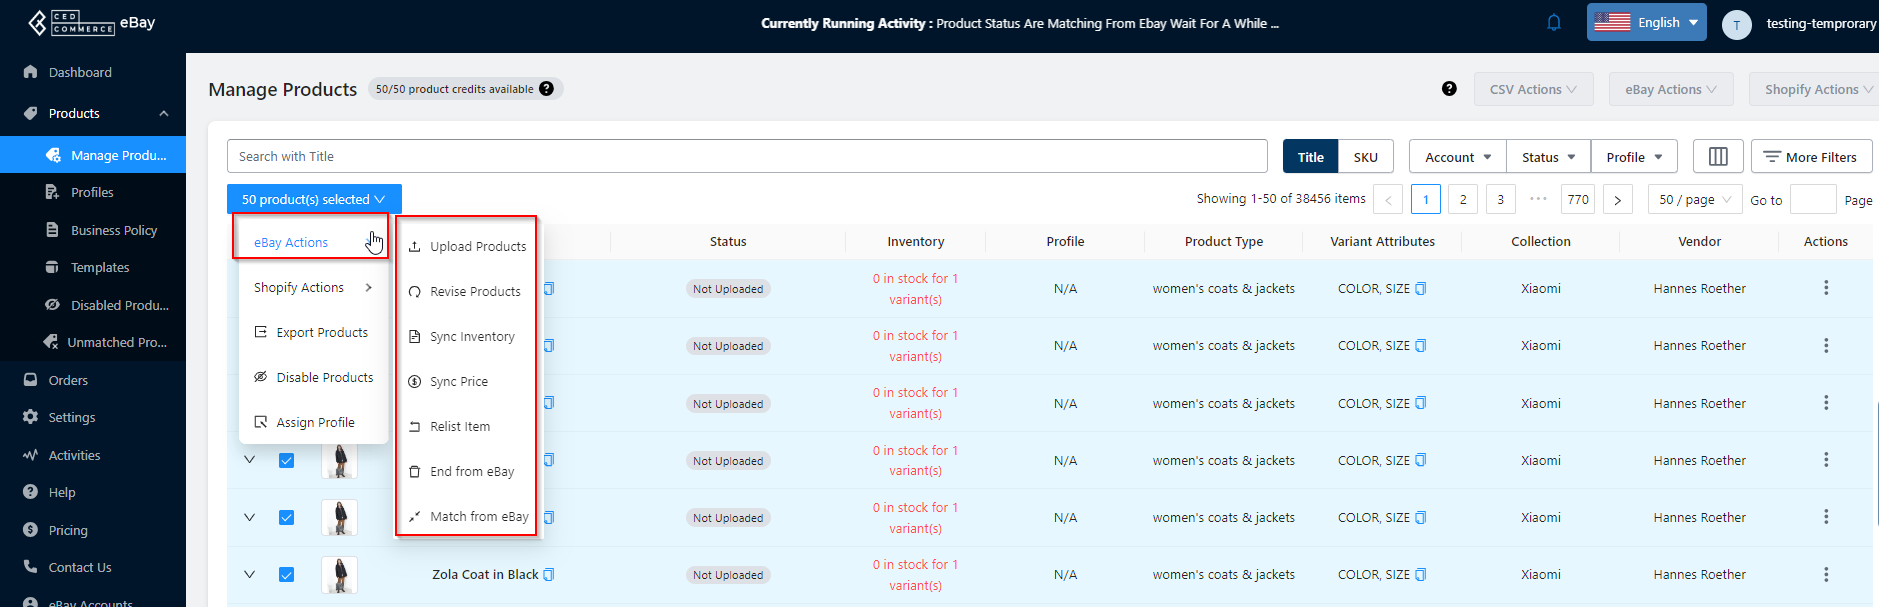Open the English language dropdown
The width and height of the screenshot is (1879, 607).
click(x=1646, y=22)
